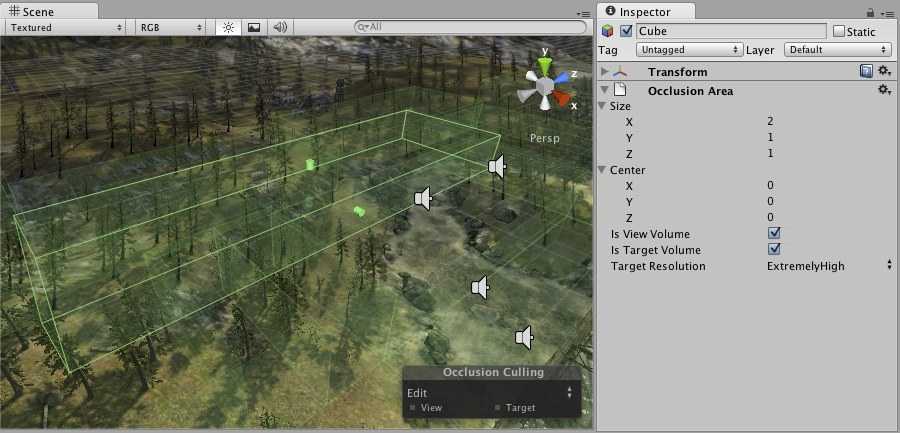Click the Target Resolution label
Image resolution: width=900 pixels, height=433 pixels.
coord(658,266)
